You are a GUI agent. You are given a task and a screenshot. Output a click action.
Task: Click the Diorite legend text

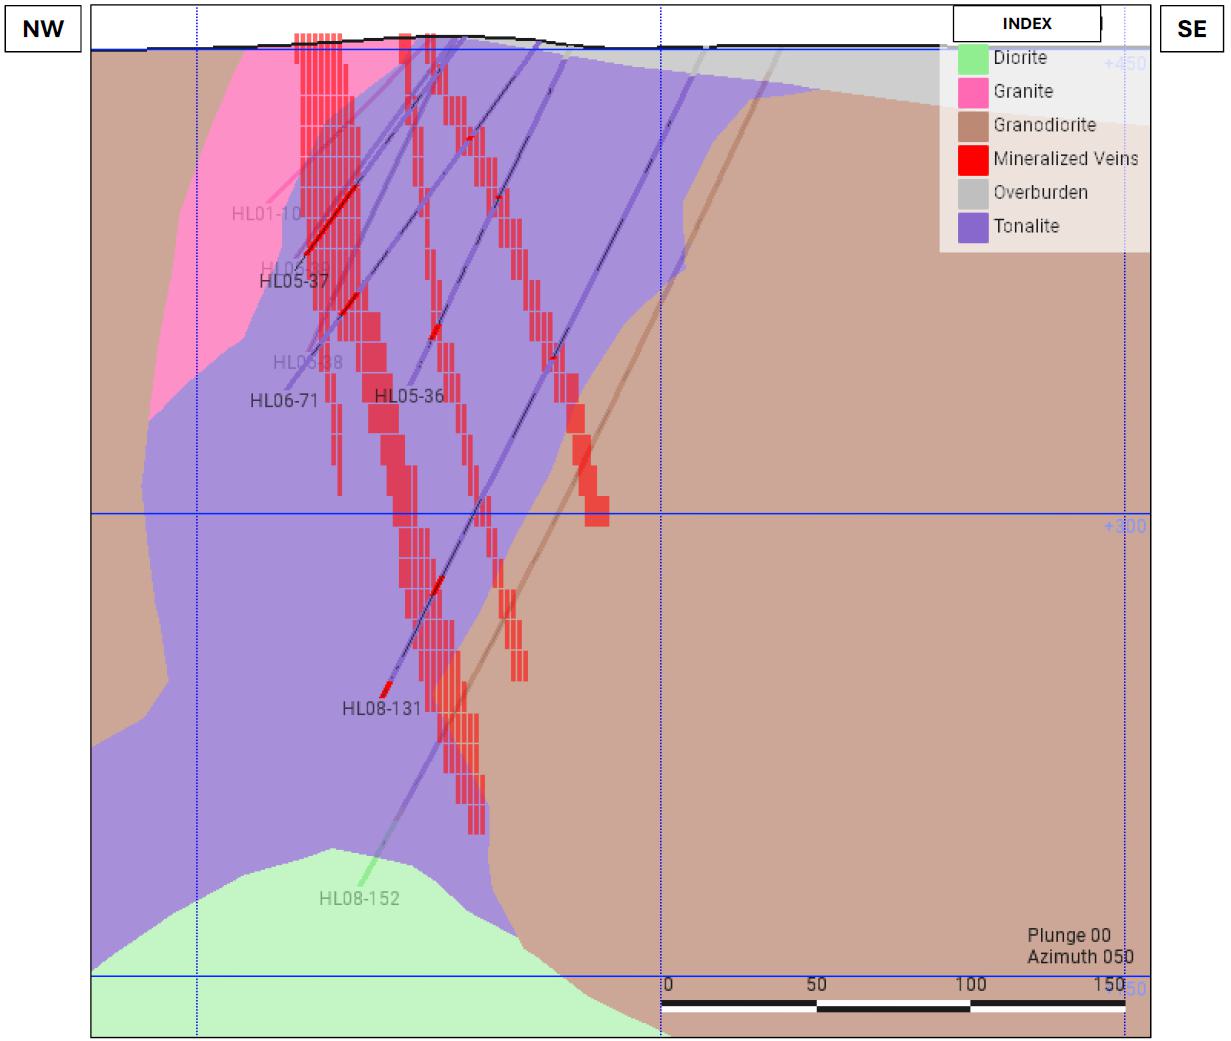pyautogui.click(x=1020, y=58)
